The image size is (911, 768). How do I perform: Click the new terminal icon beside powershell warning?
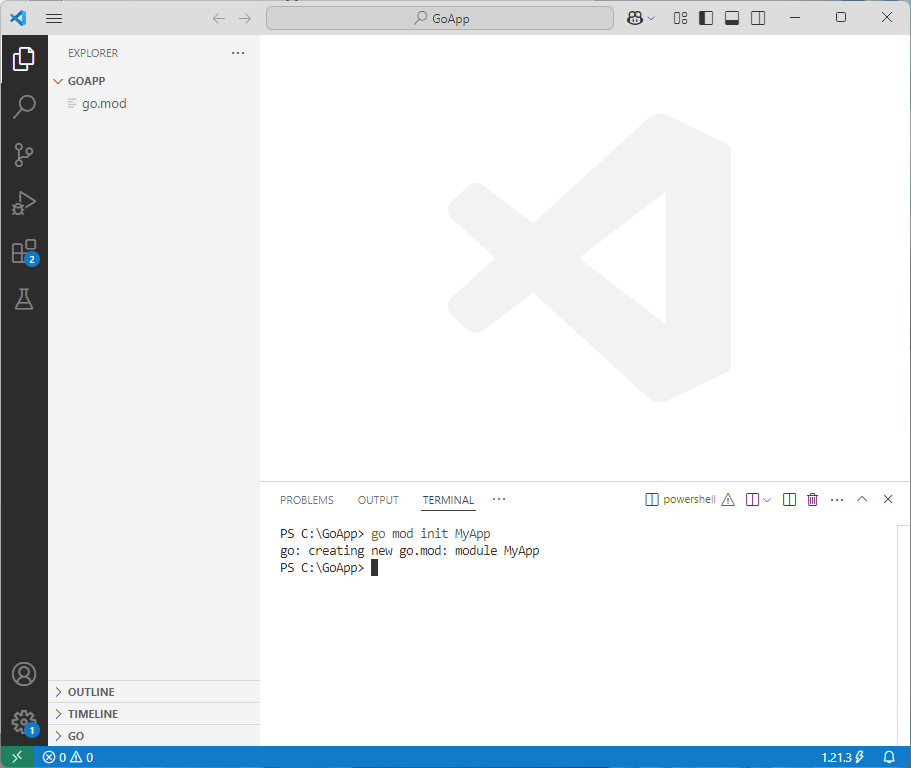752,500
